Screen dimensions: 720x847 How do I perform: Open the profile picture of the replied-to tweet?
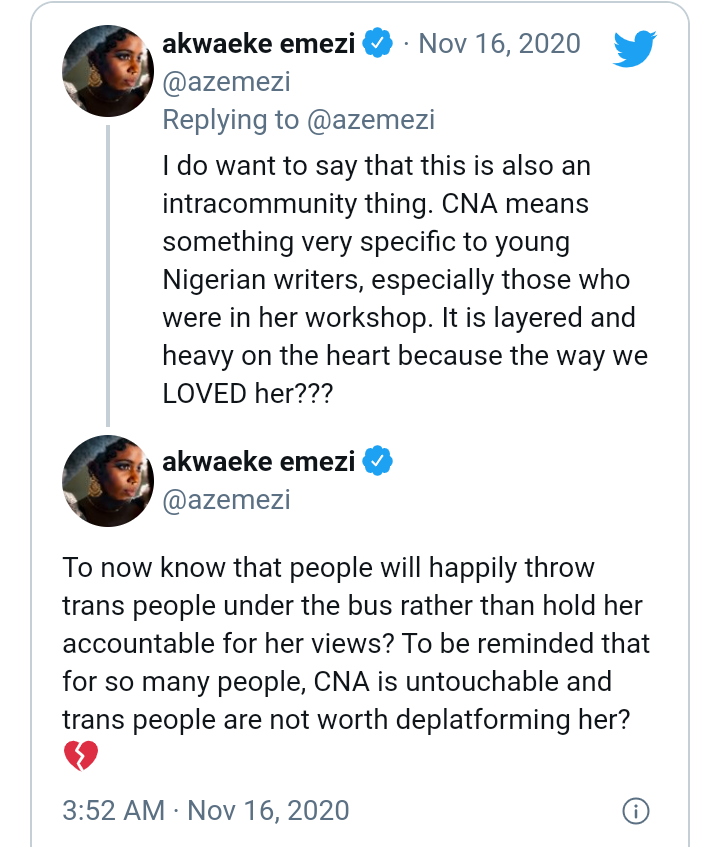click(x=108, y=71)
